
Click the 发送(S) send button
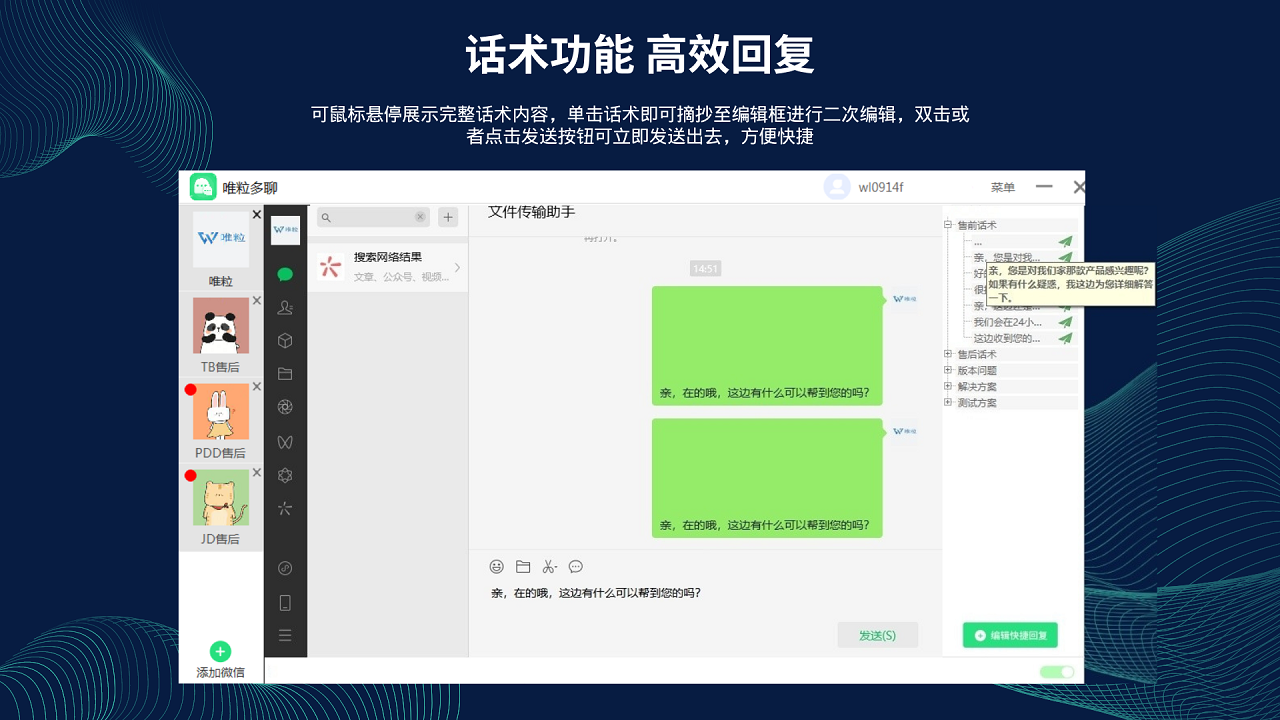(877, 635)
